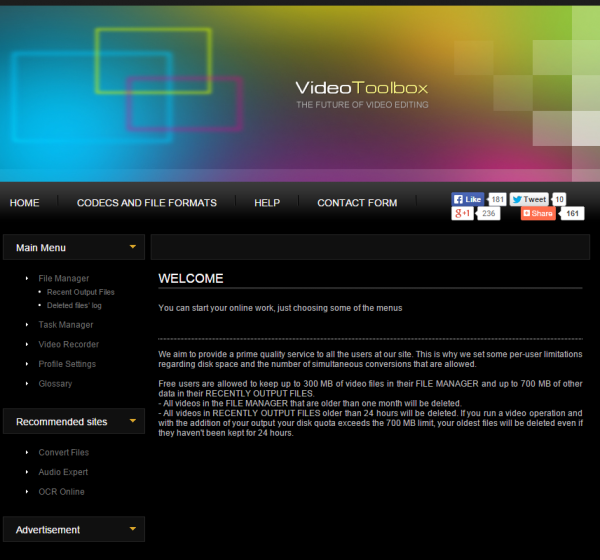Screen dimensions: 600x560
Task: Click the WELCOME heading
Action: click(191, 278)
